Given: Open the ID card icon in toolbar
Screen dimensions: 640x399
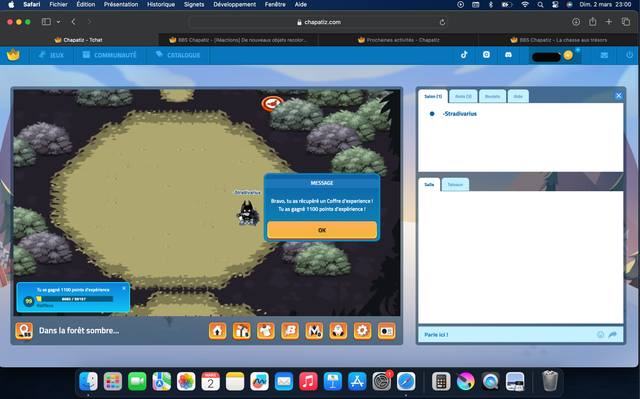Looking at the screenshot, I should (x=387, y=331).
